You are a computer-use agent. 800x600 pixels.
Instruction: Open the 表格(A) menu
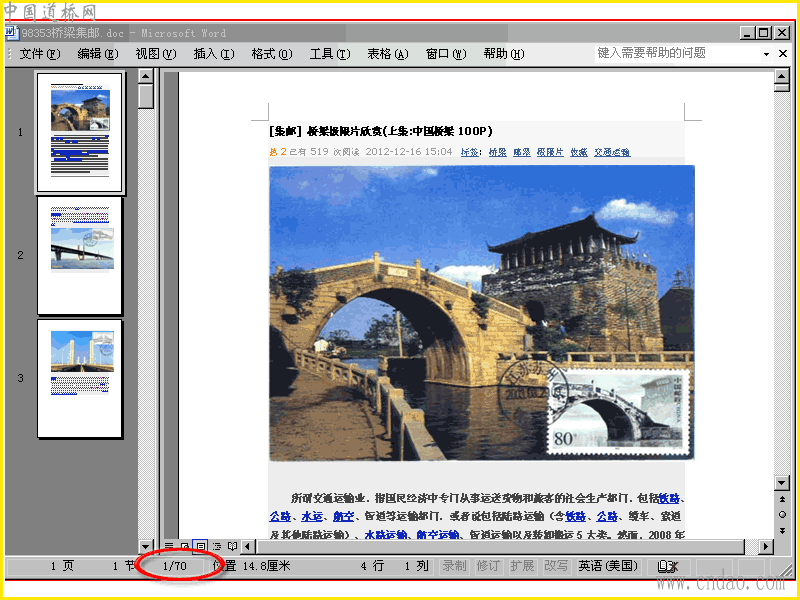[388, 54]
